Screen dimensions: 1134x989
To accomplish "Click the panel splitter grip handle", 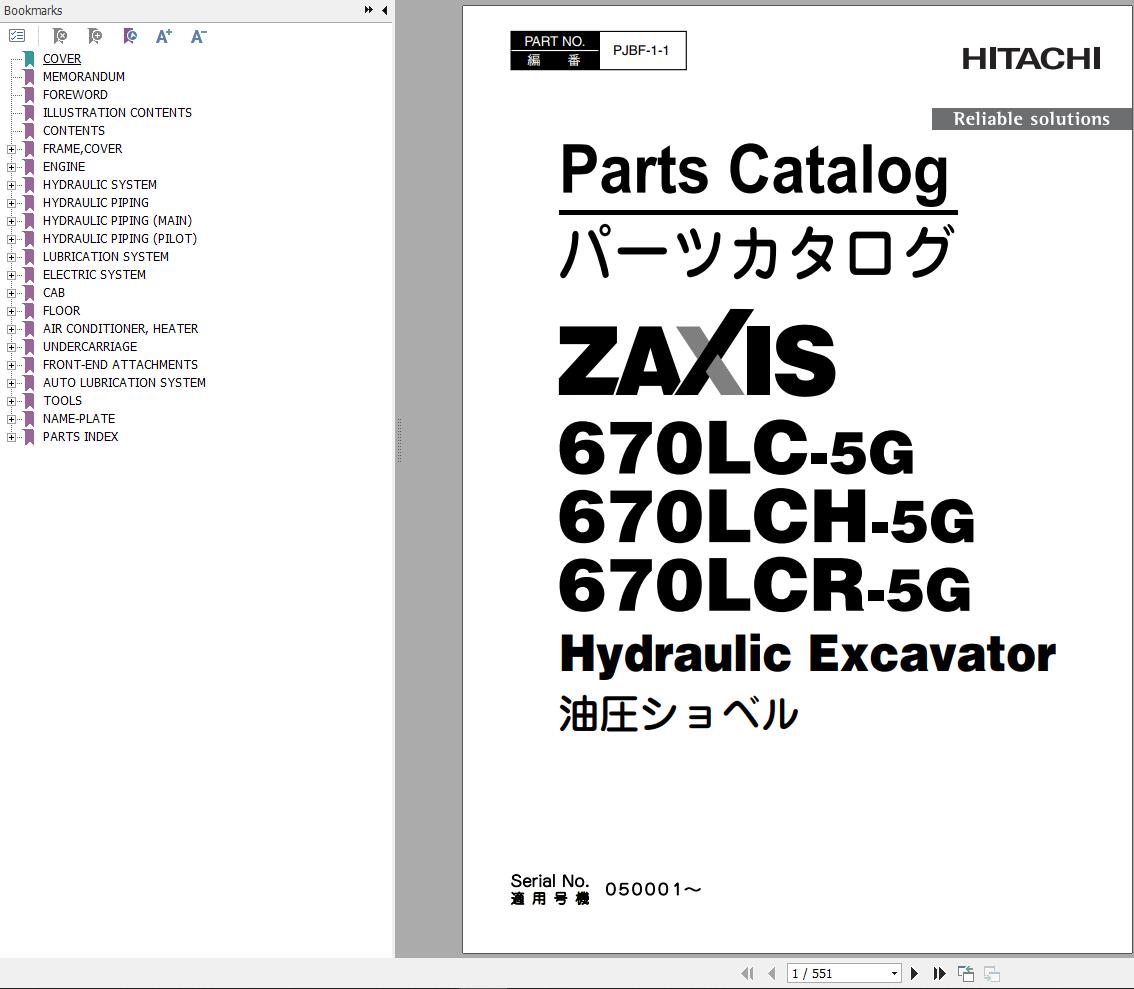I will pyautogui.click(x=399, y=440).
